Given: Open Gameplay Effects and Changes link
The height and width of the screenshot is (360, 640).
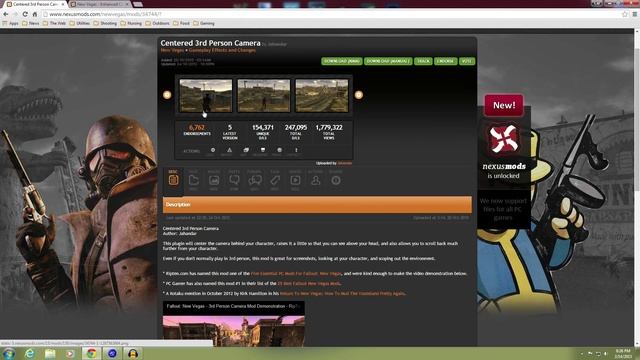Looking at the screenshot, I should (x=222, y=50).
